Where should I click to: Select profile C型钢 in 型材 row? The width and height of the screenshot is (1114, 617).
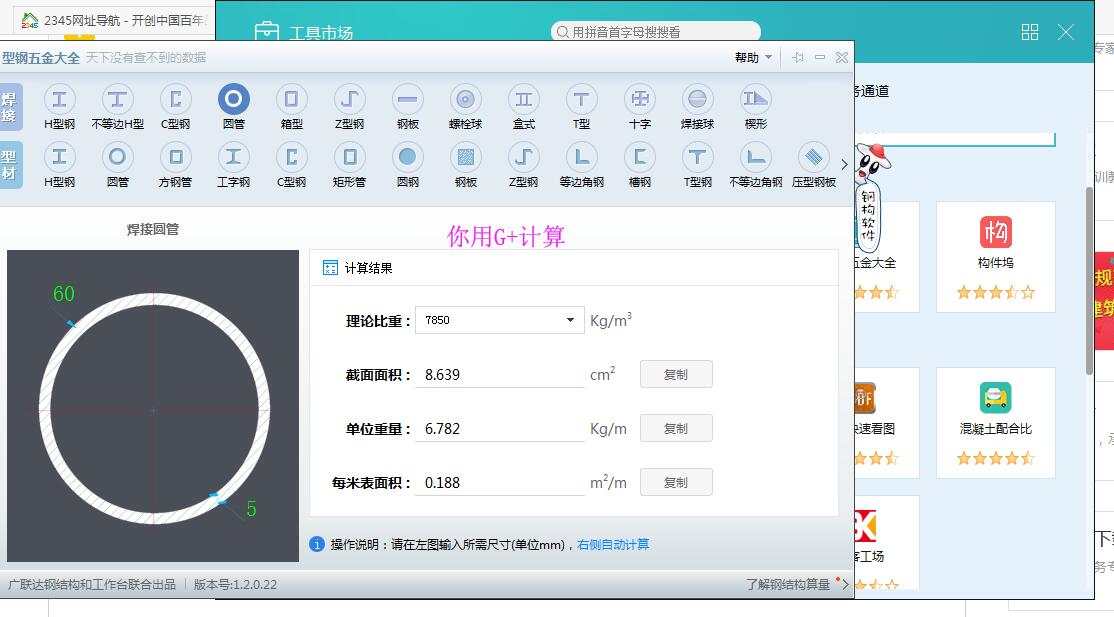tap(291, 157)
